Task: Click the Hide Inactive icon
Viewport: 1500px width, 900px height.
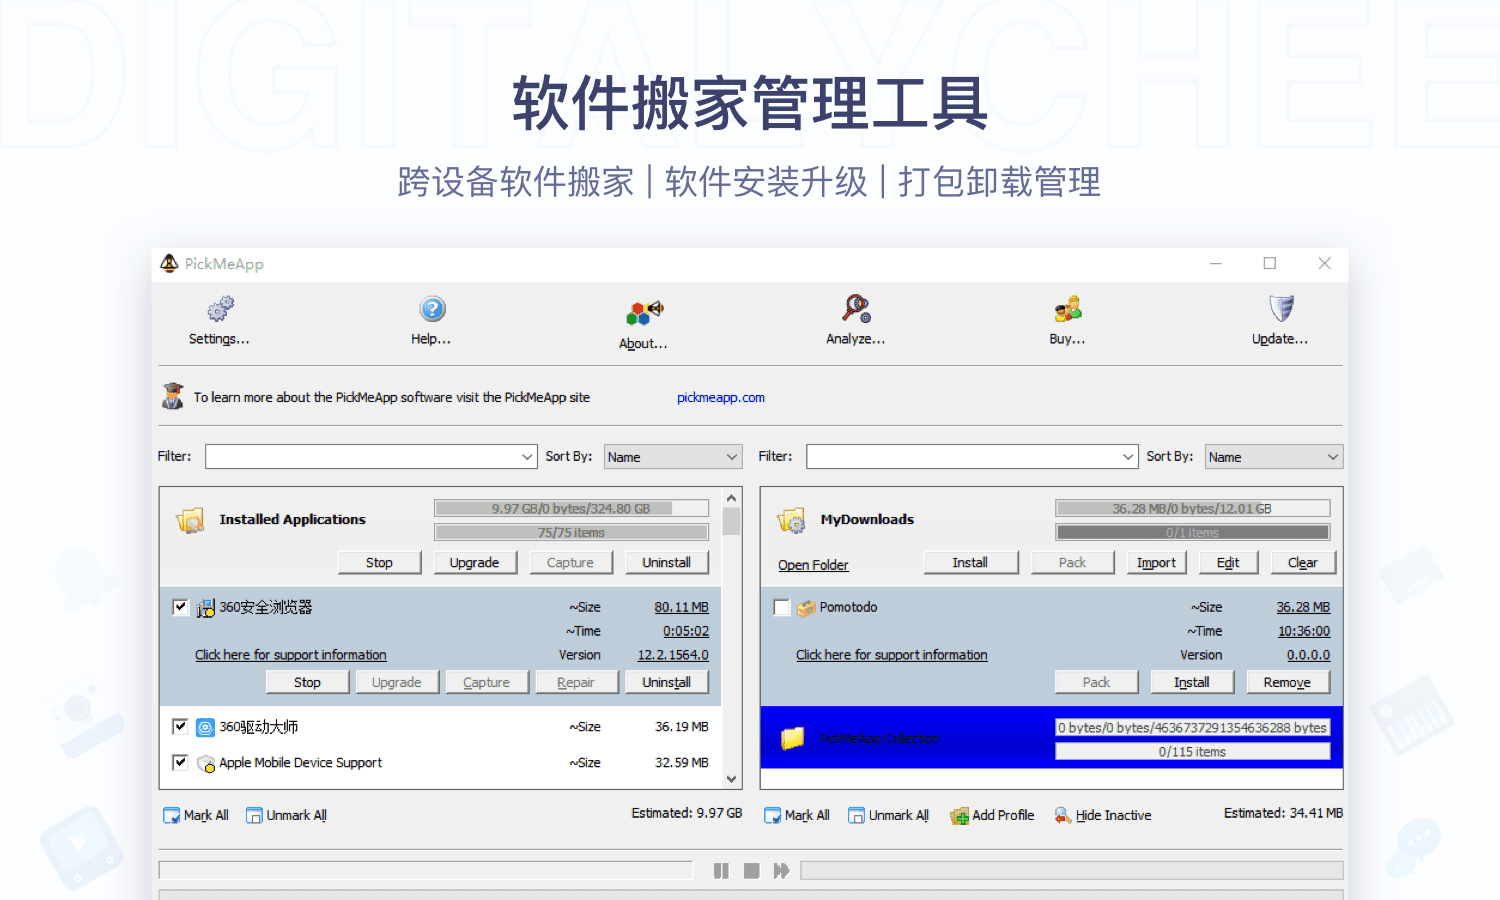Action: (1062, 816)
